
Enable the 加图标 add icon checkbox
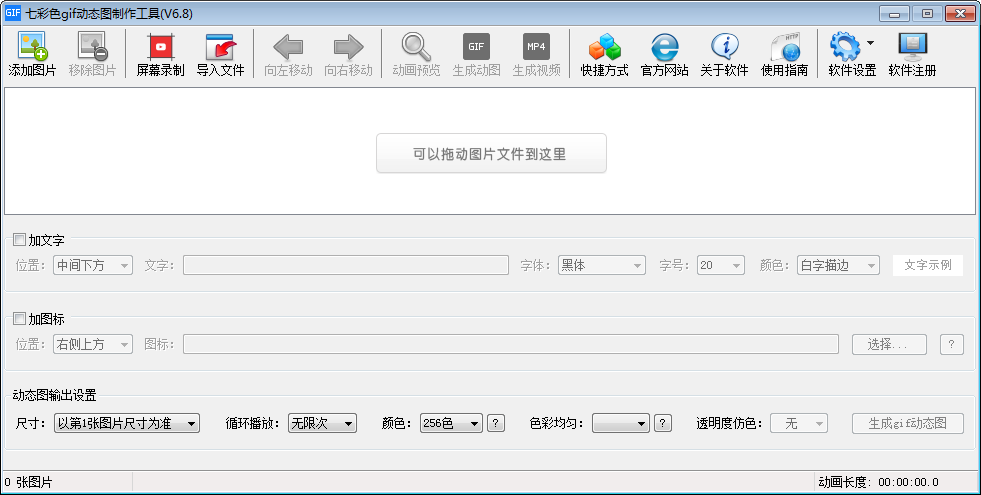coord(20,319)
